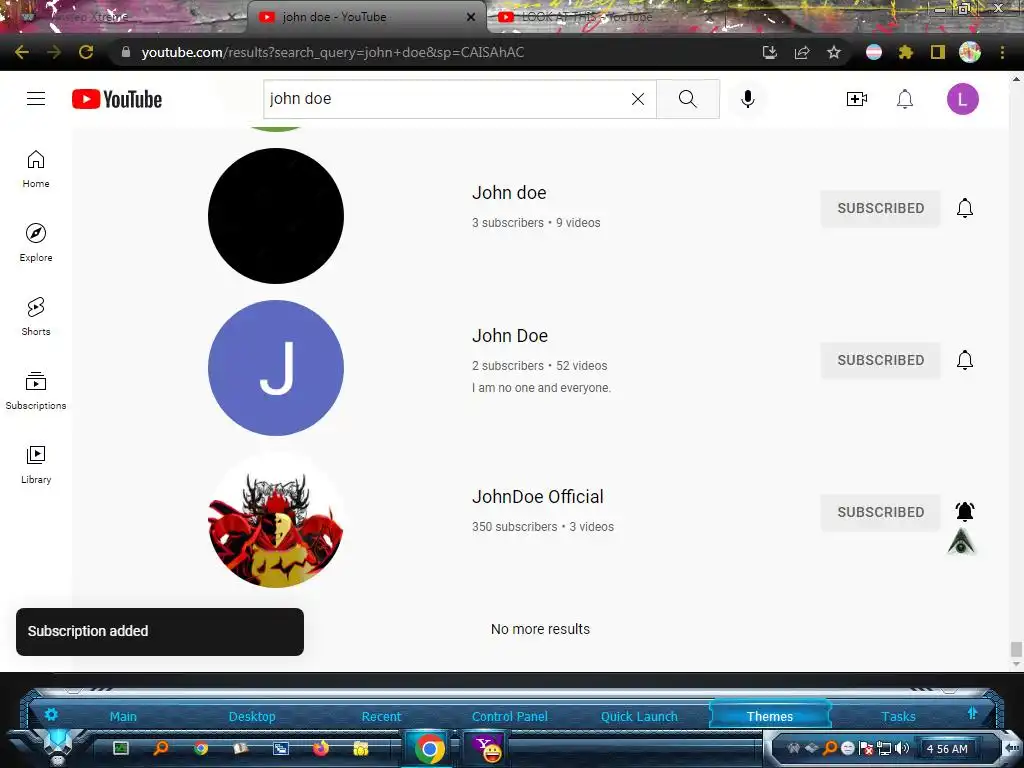Open YouTube notifications bell in header
1024x768 pixels.
coord(904,99)
